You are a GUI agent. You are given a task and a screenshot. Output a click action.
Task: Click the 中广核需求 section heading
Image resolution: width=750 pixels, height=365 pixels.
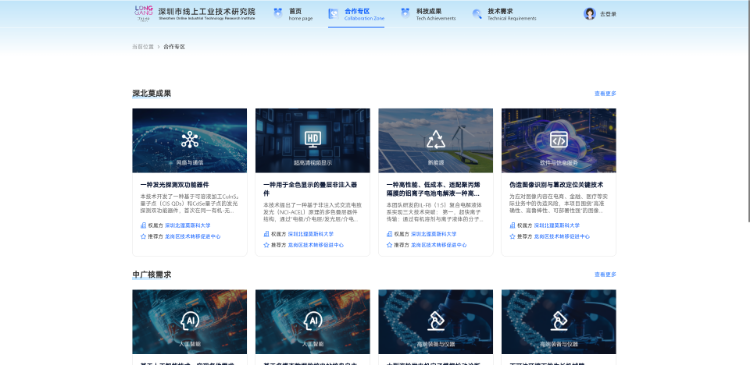coord(152,275)
